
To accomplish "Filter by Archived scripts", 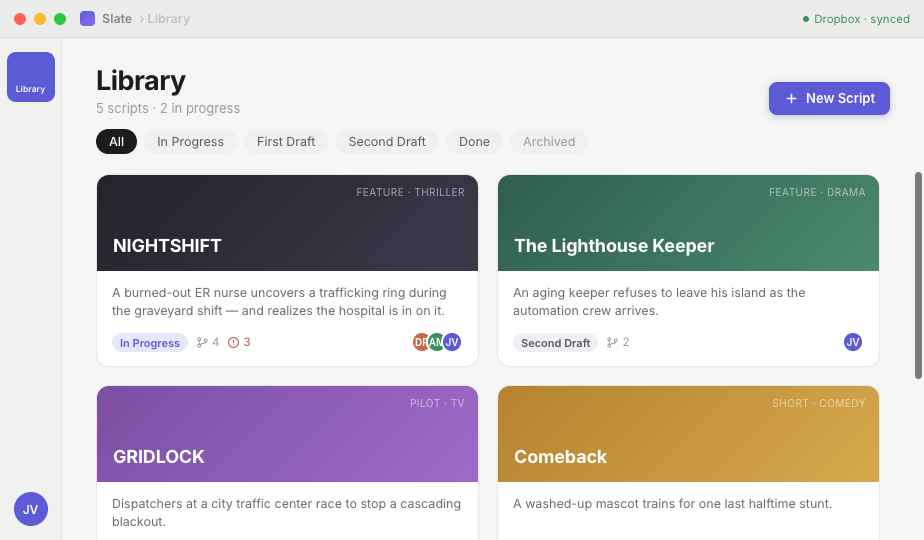I will [x=549, y=141].
